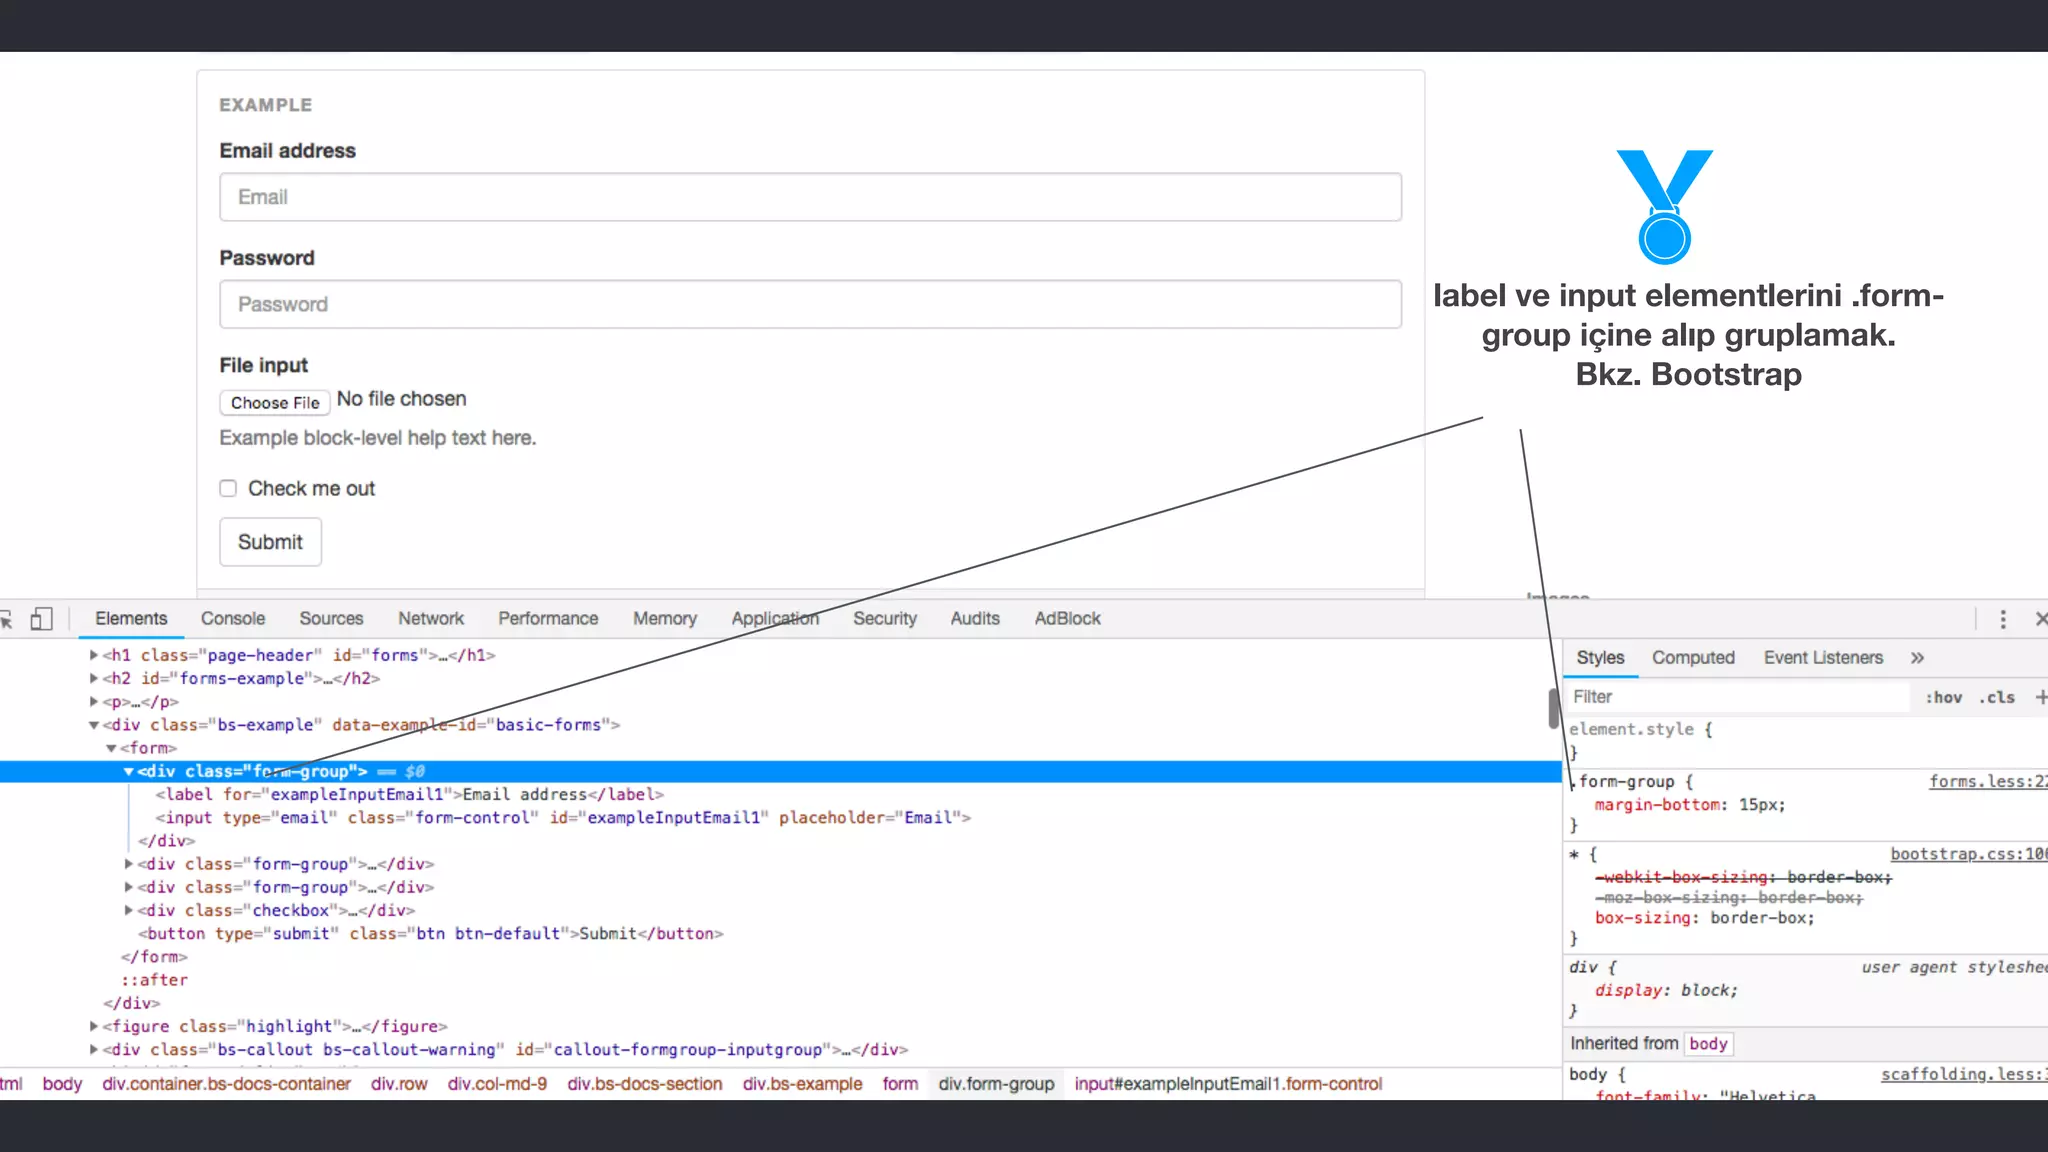
Task: Add new style rule plus icon
Action: [x=2041, y=697]
